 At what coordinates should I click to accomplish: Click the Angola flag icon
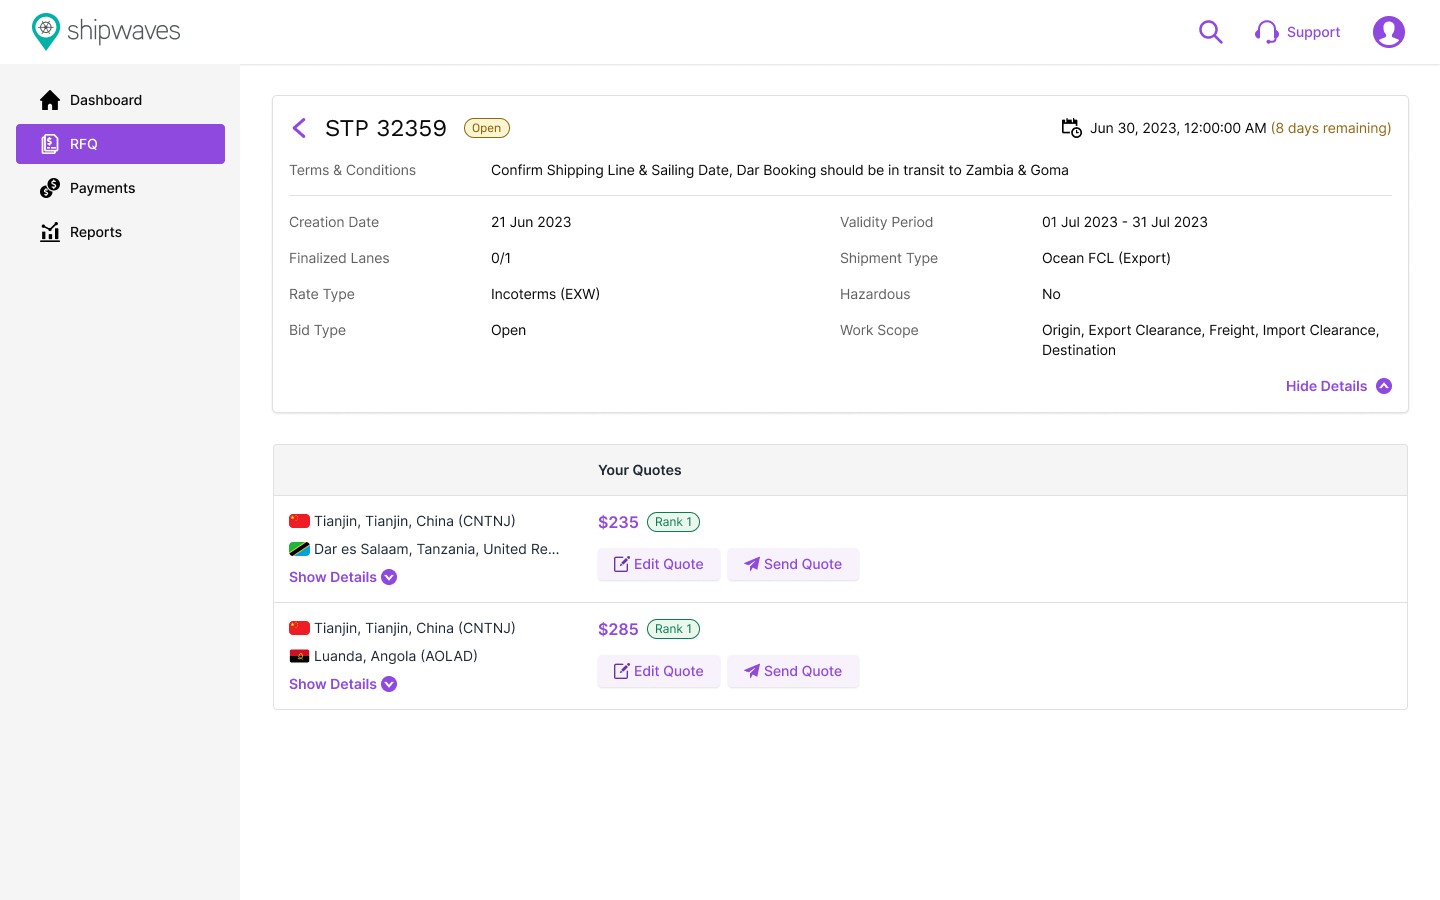[299, 656]
